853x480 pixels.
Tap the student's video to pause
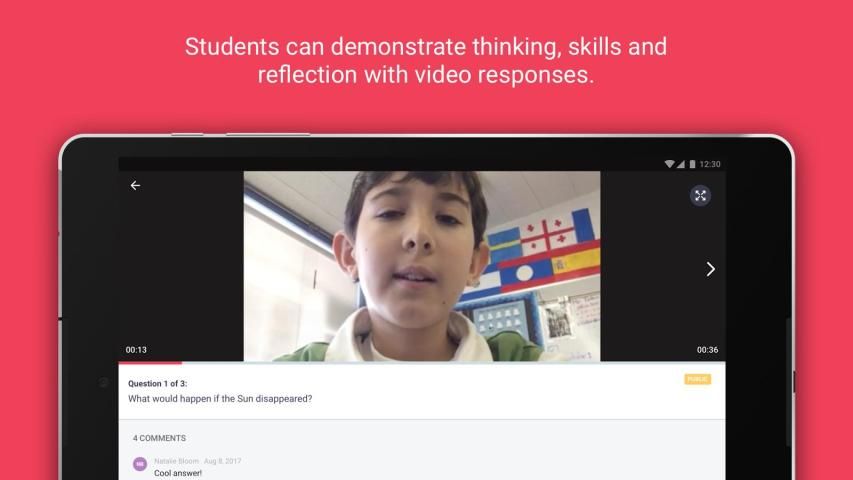(x=421, y=265)
